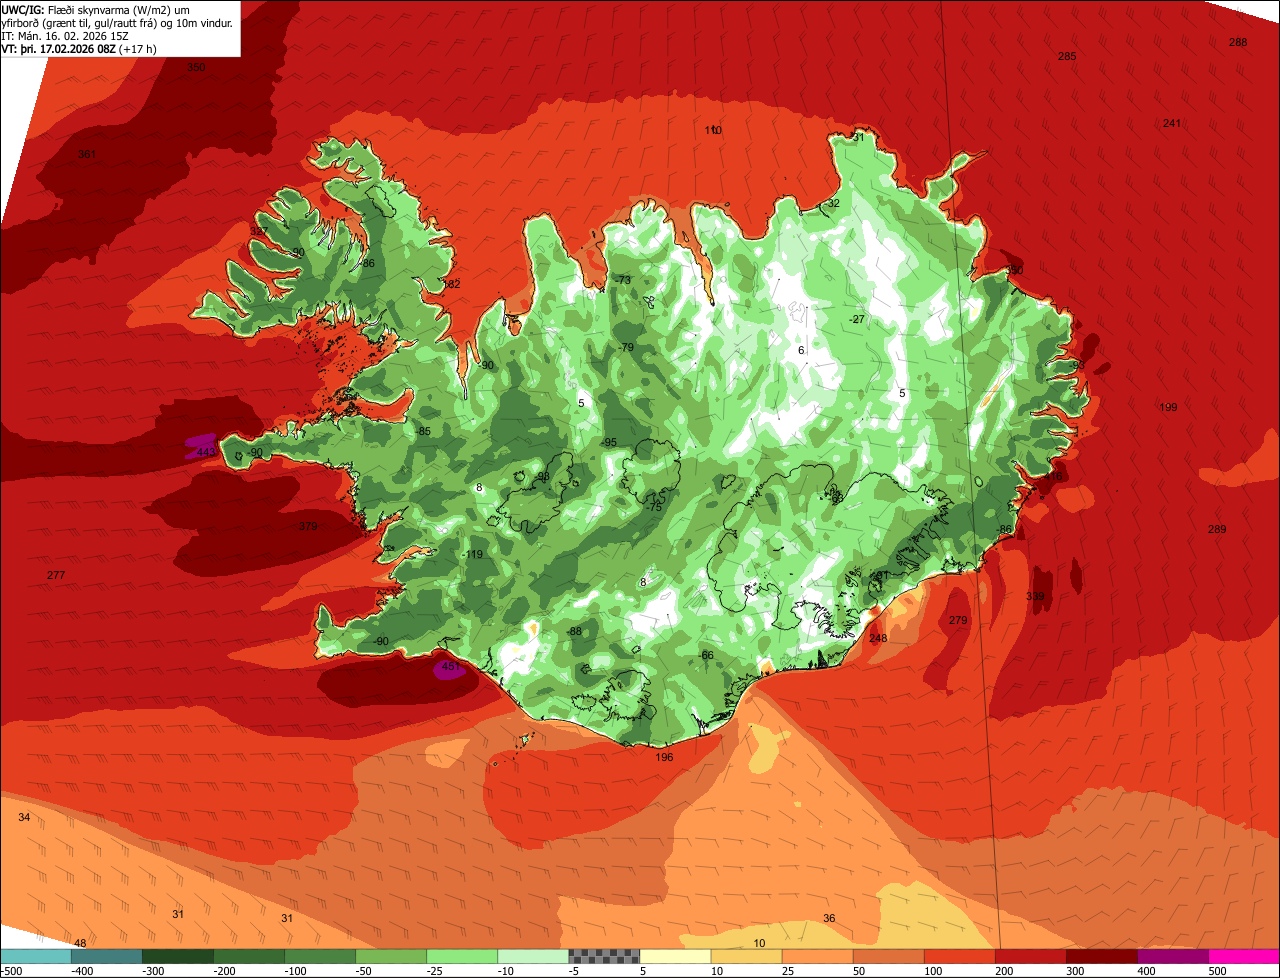1280x978 pixels.
Task: Click legend swatch between -300 and -200
Action: pyautogui.click(x=177, y=957)
